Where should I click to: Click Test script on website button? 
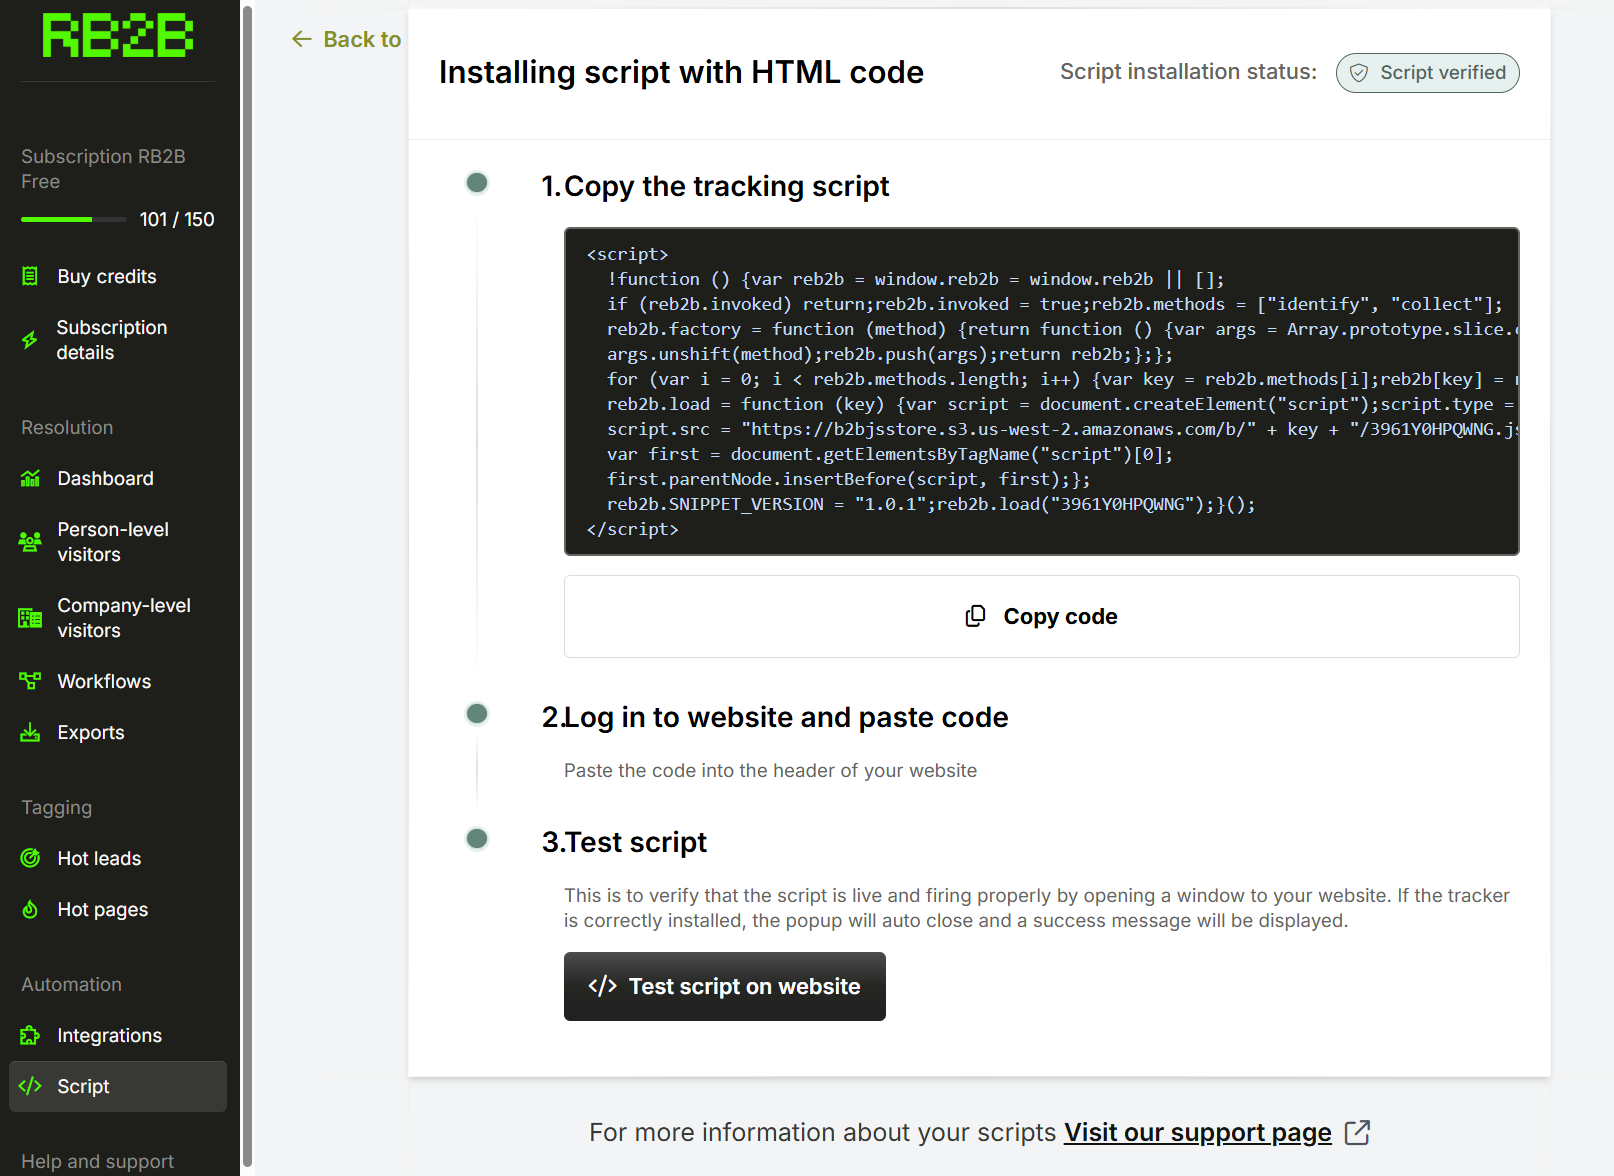click(724, 986)
